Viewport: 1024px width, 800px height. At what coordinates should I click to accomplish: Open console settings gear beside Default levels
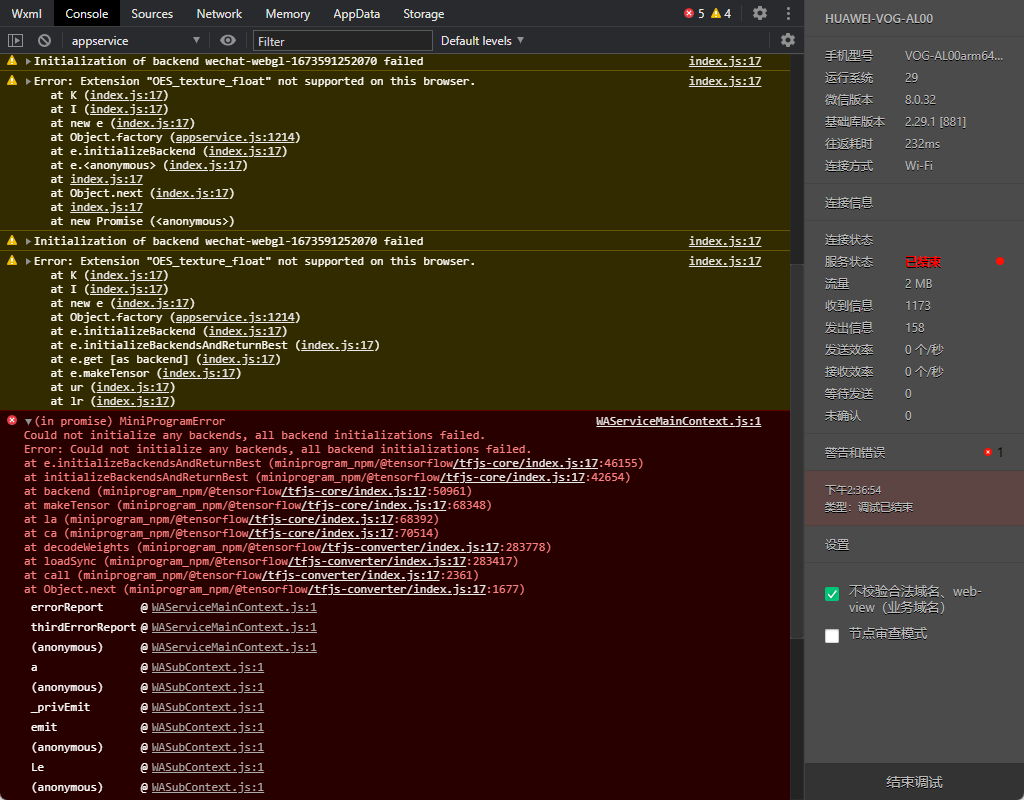click(788, 40)
